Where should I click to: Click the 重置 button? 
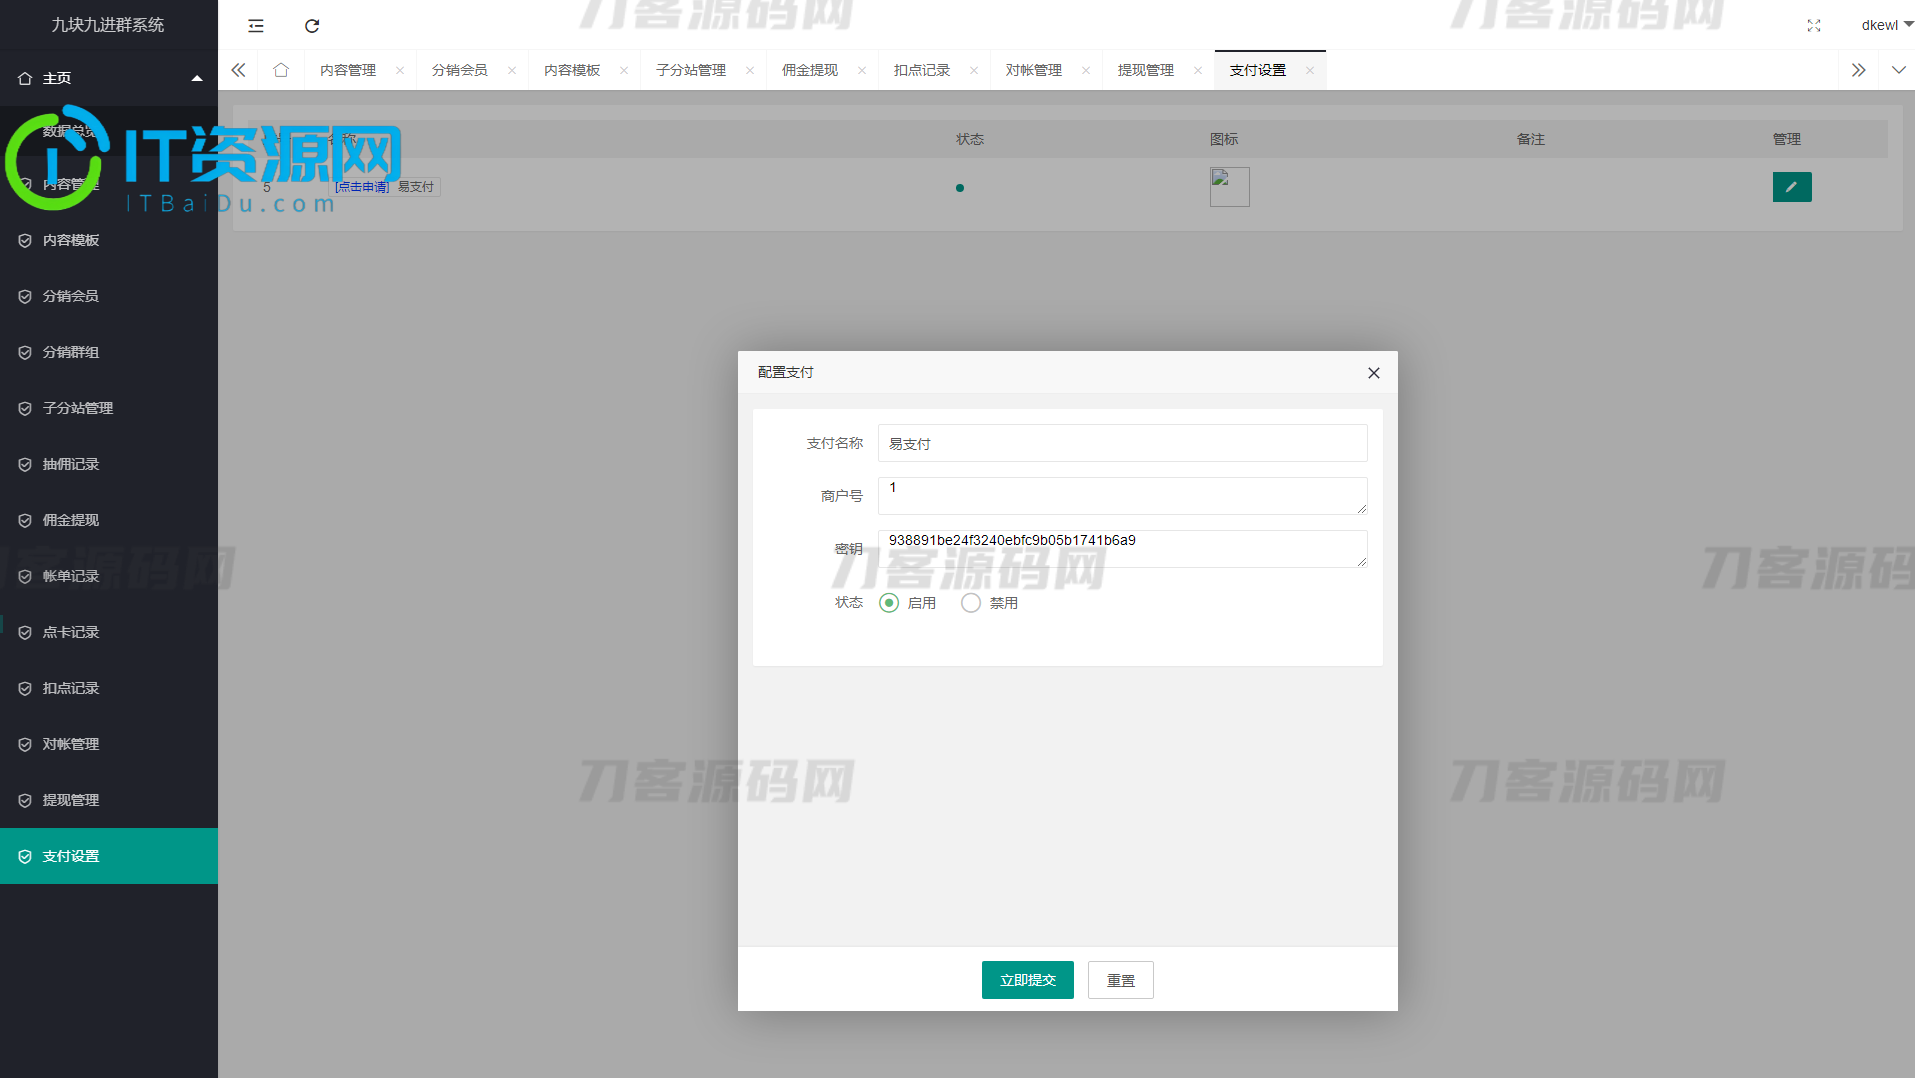point(1121,980)
